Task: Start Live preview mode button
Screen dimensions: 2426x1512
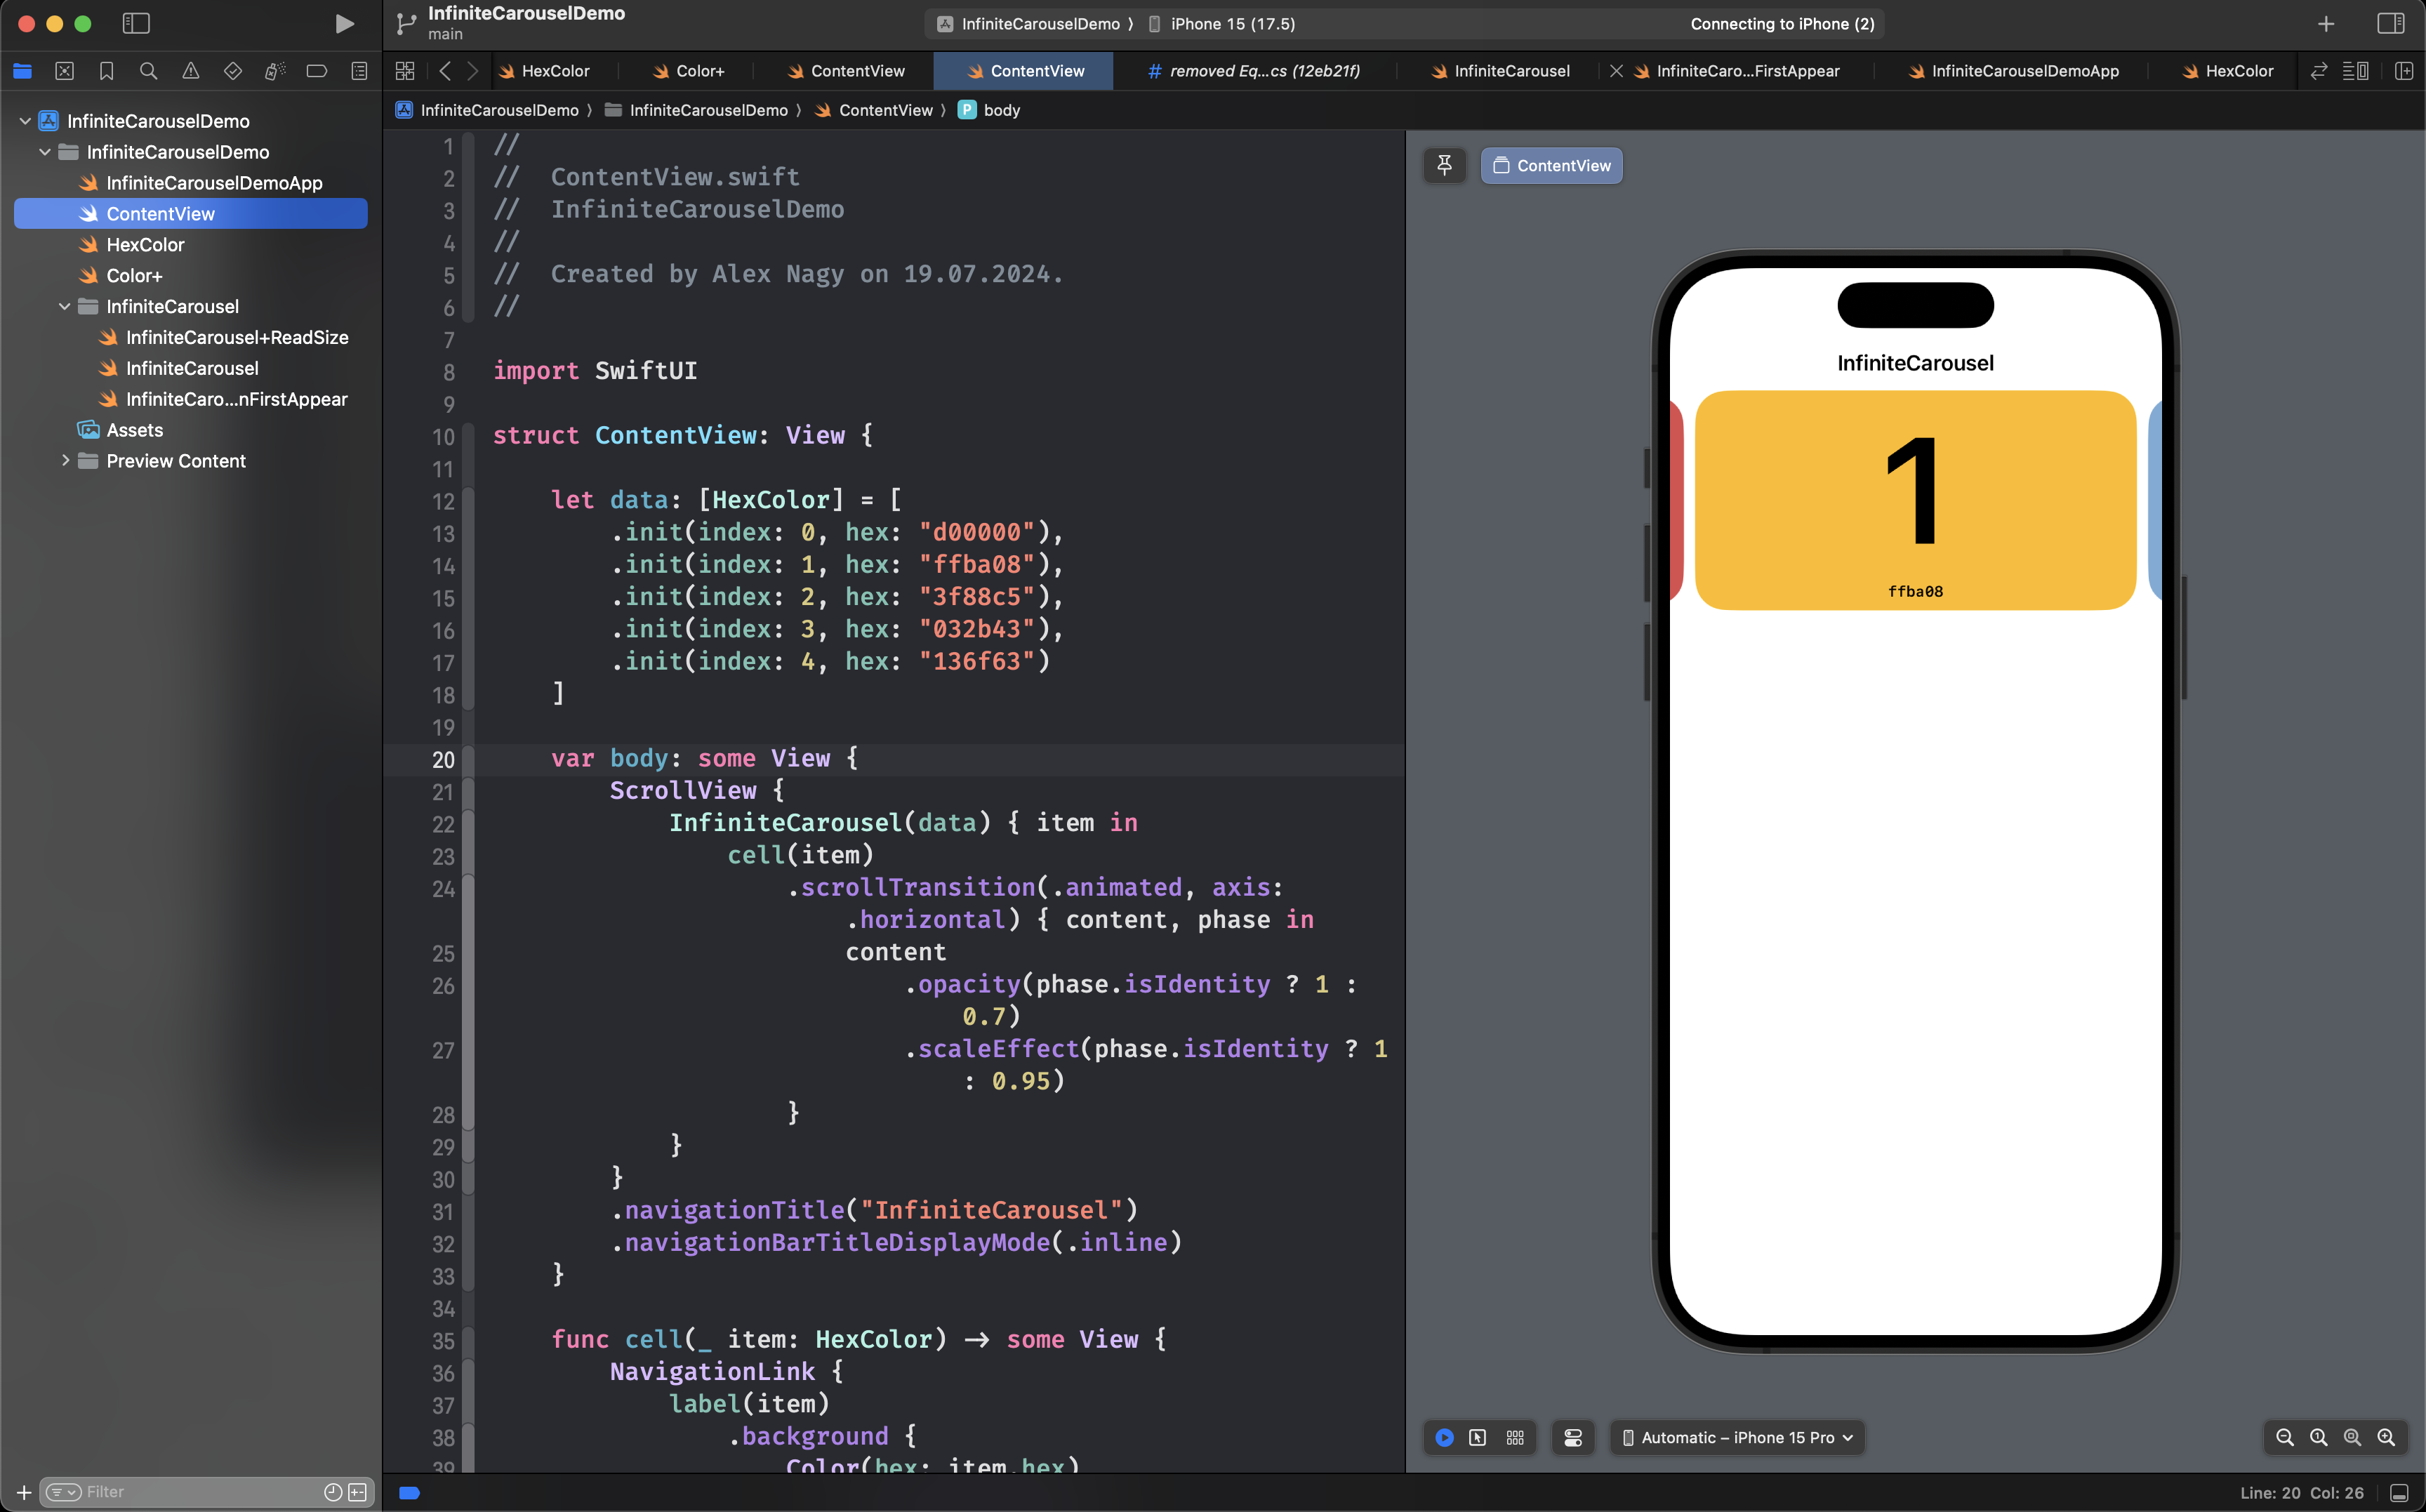Action: tap(1444, 1437)
